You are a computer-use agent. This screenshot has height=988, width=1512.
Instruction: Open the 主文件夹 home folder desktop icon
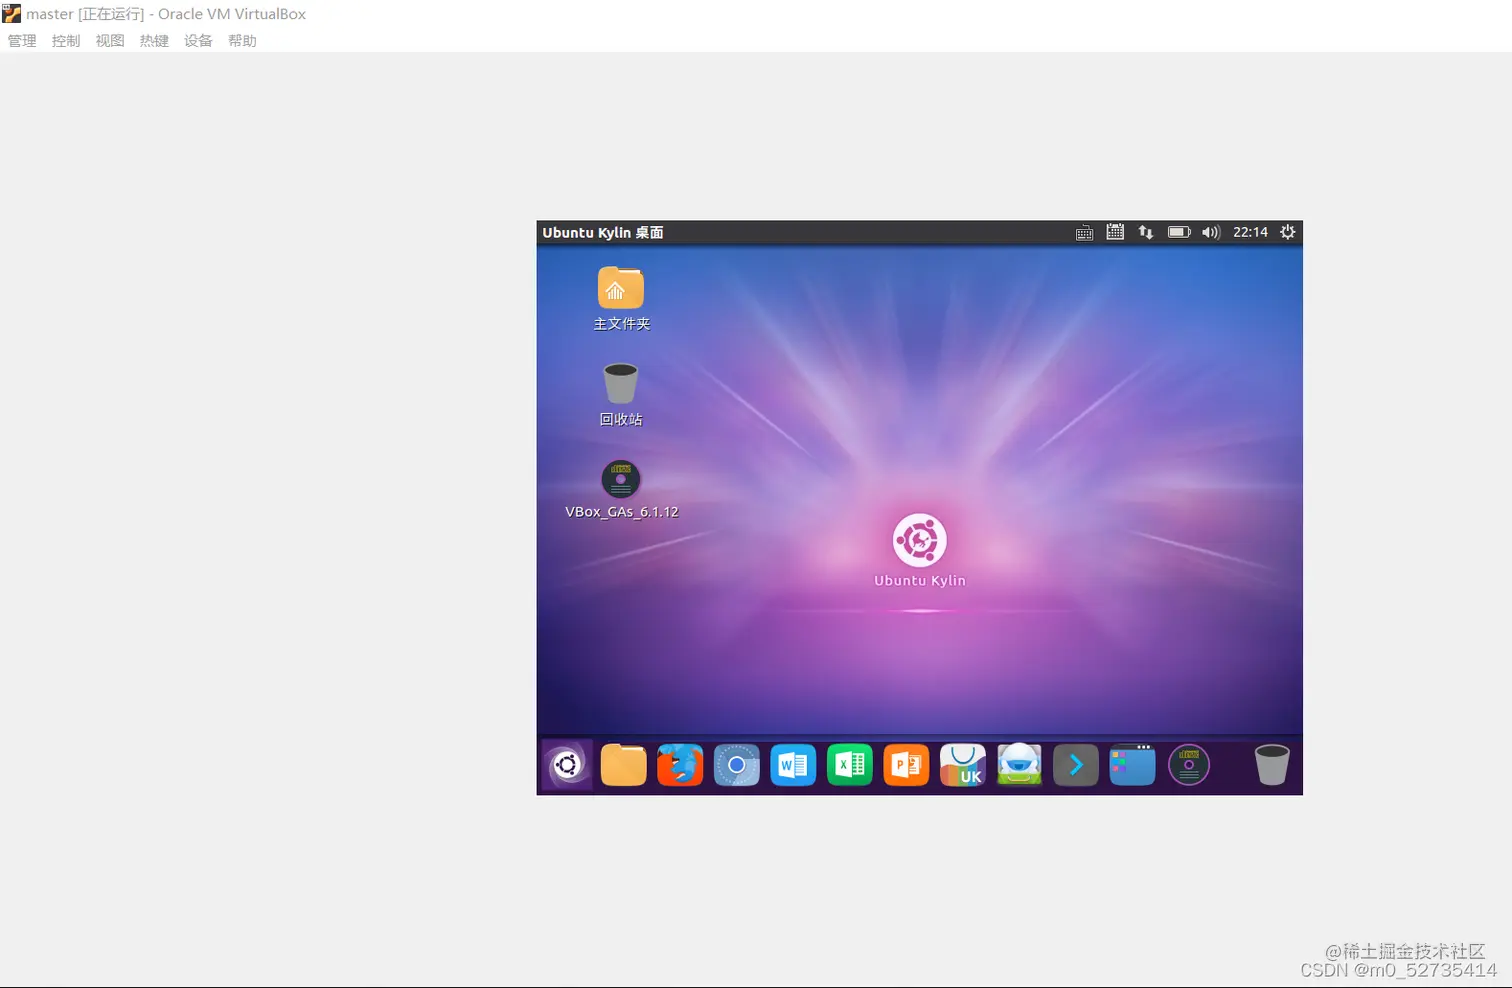click(621, 298)
